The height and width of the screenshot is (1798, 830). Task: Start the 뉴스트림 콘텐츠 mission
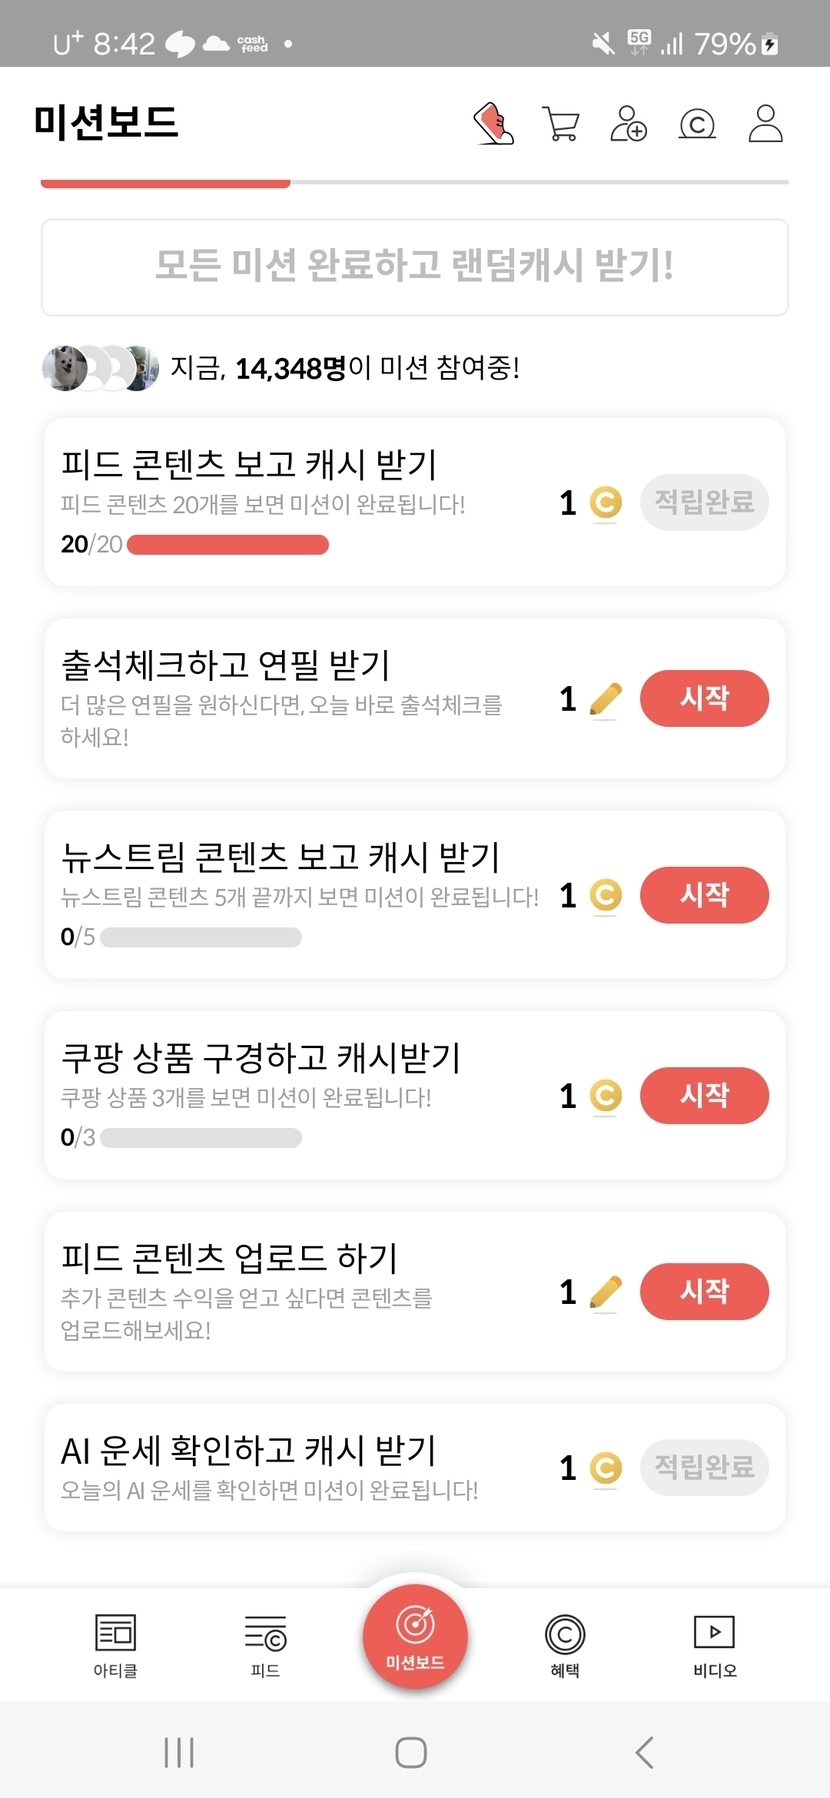coord(704,894)
